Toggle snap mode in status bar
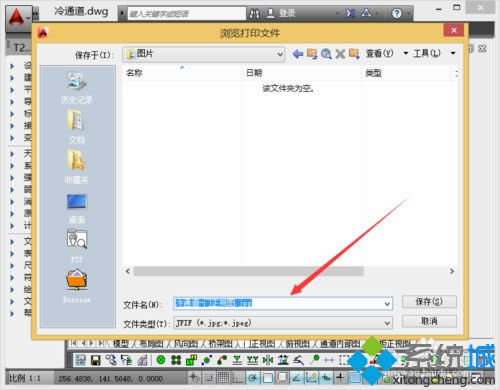 (209, 378)
